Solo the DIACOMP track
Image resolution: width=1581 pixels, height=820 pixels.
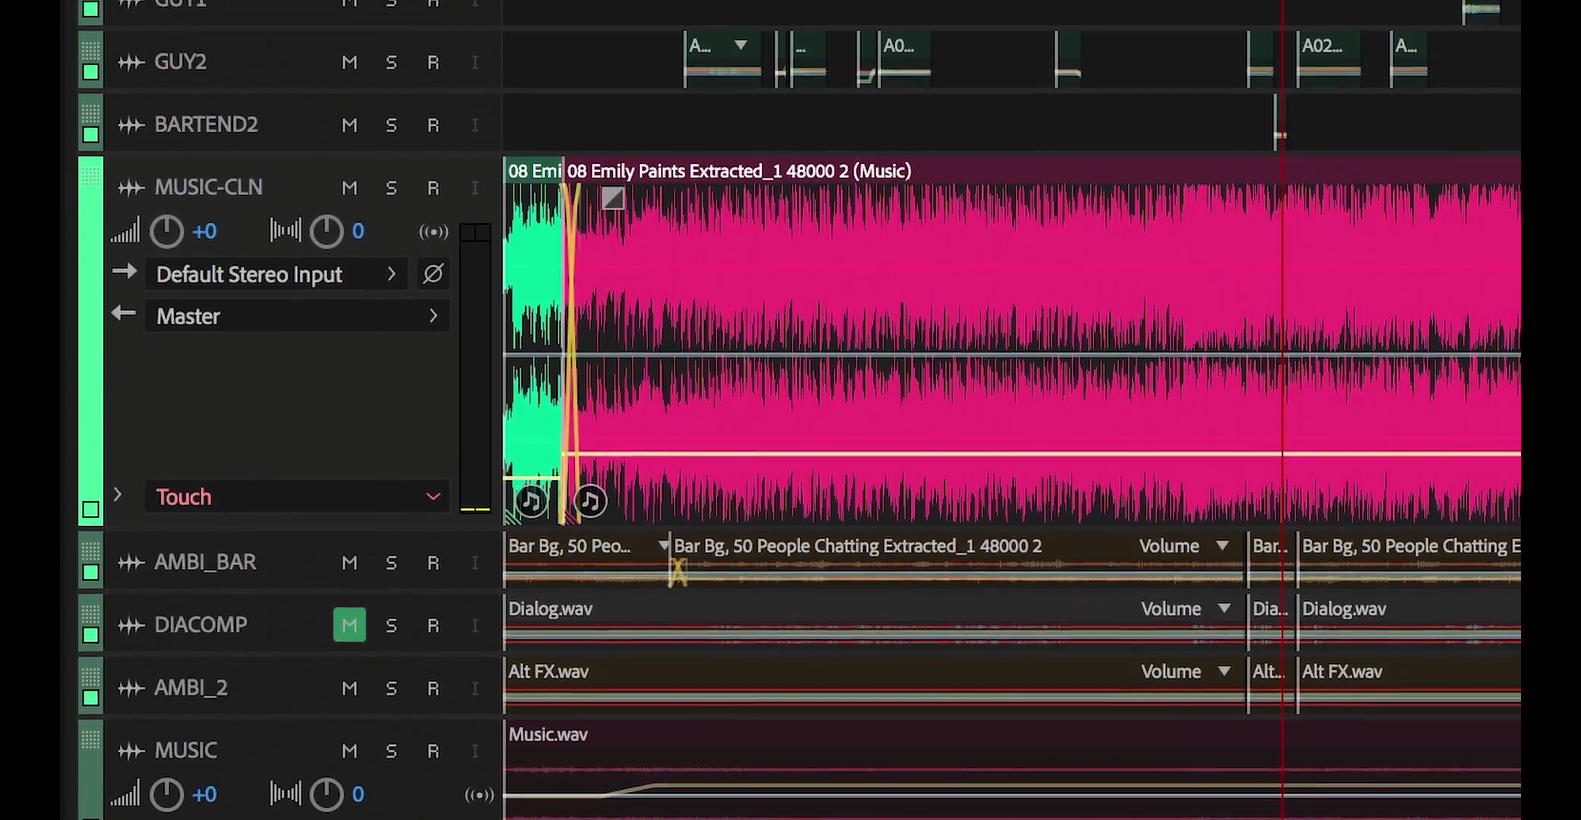point(391,626)
